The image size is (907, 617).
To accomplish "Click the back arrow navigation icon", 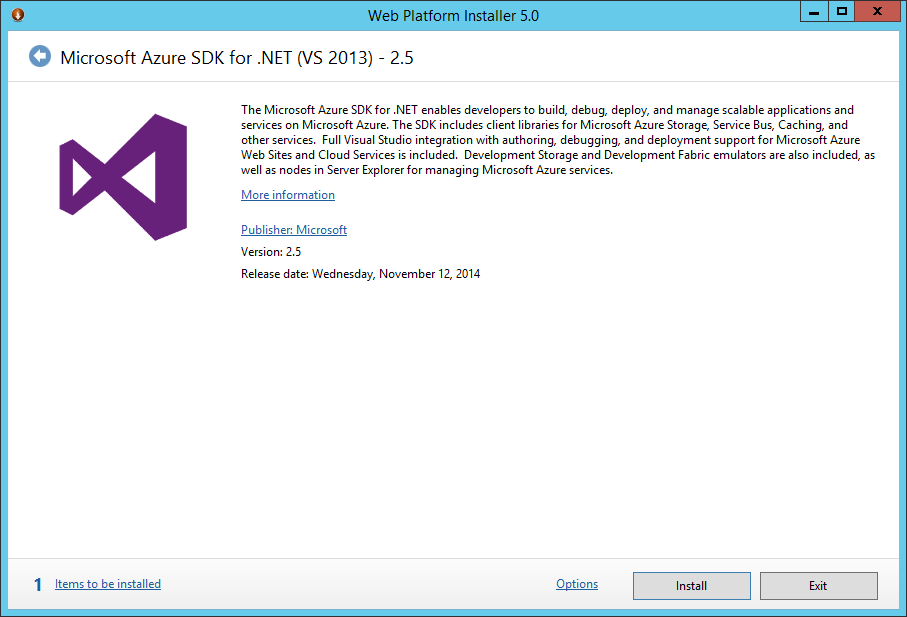I will [x=39, y=56].
